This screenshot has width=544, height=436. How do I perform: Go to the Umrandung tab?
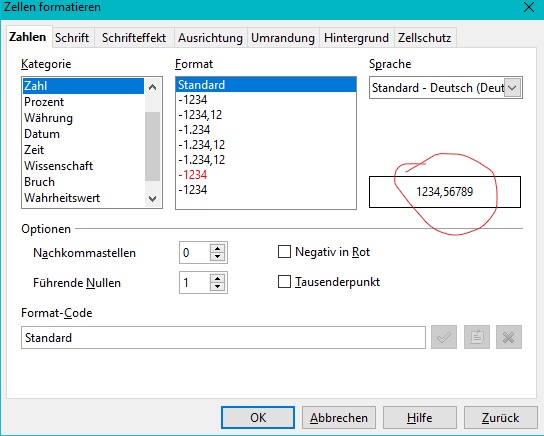(x=283, y=38)
